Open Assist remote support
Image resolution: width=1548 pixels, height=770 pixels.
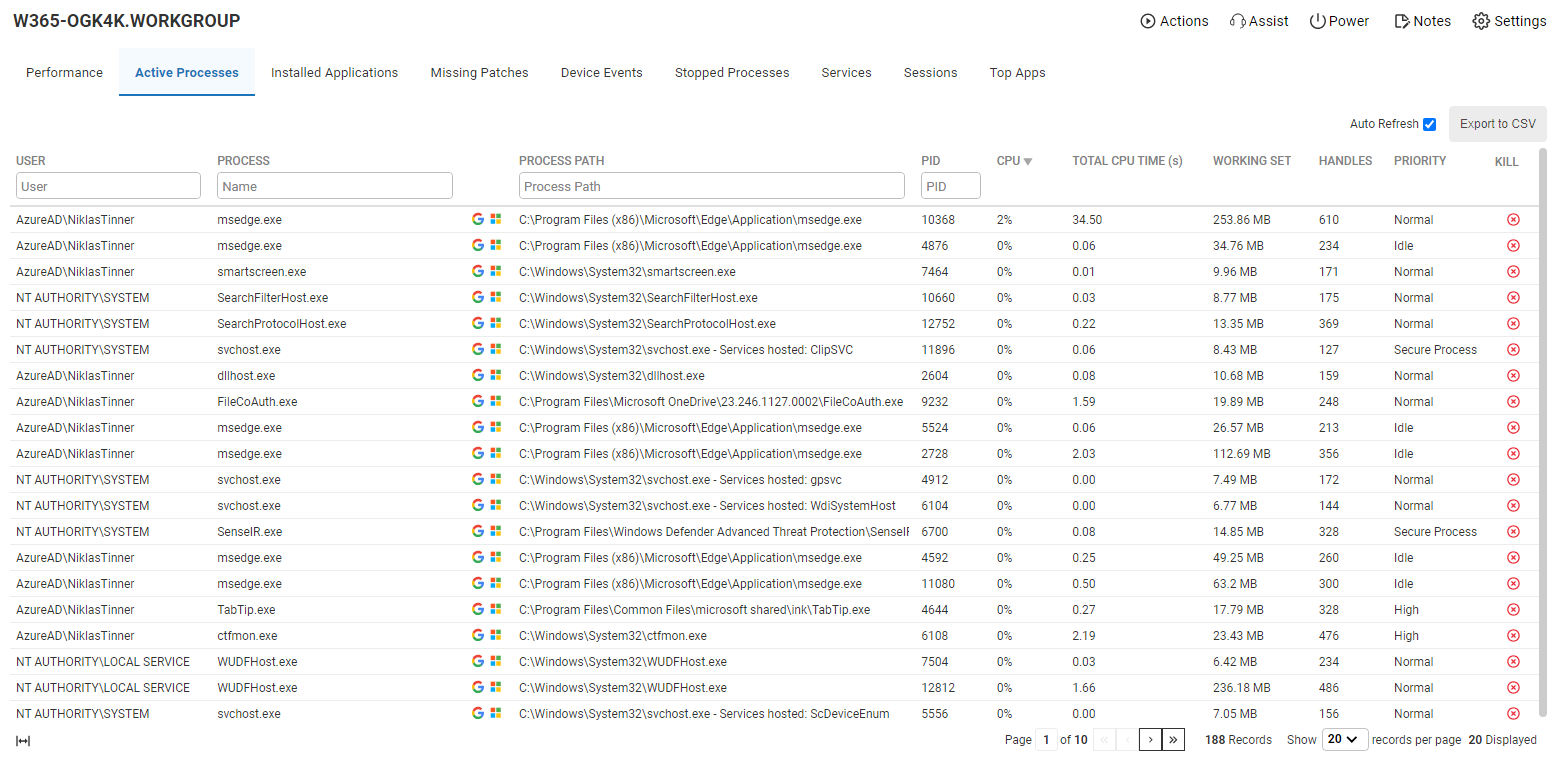point(1259,21)
